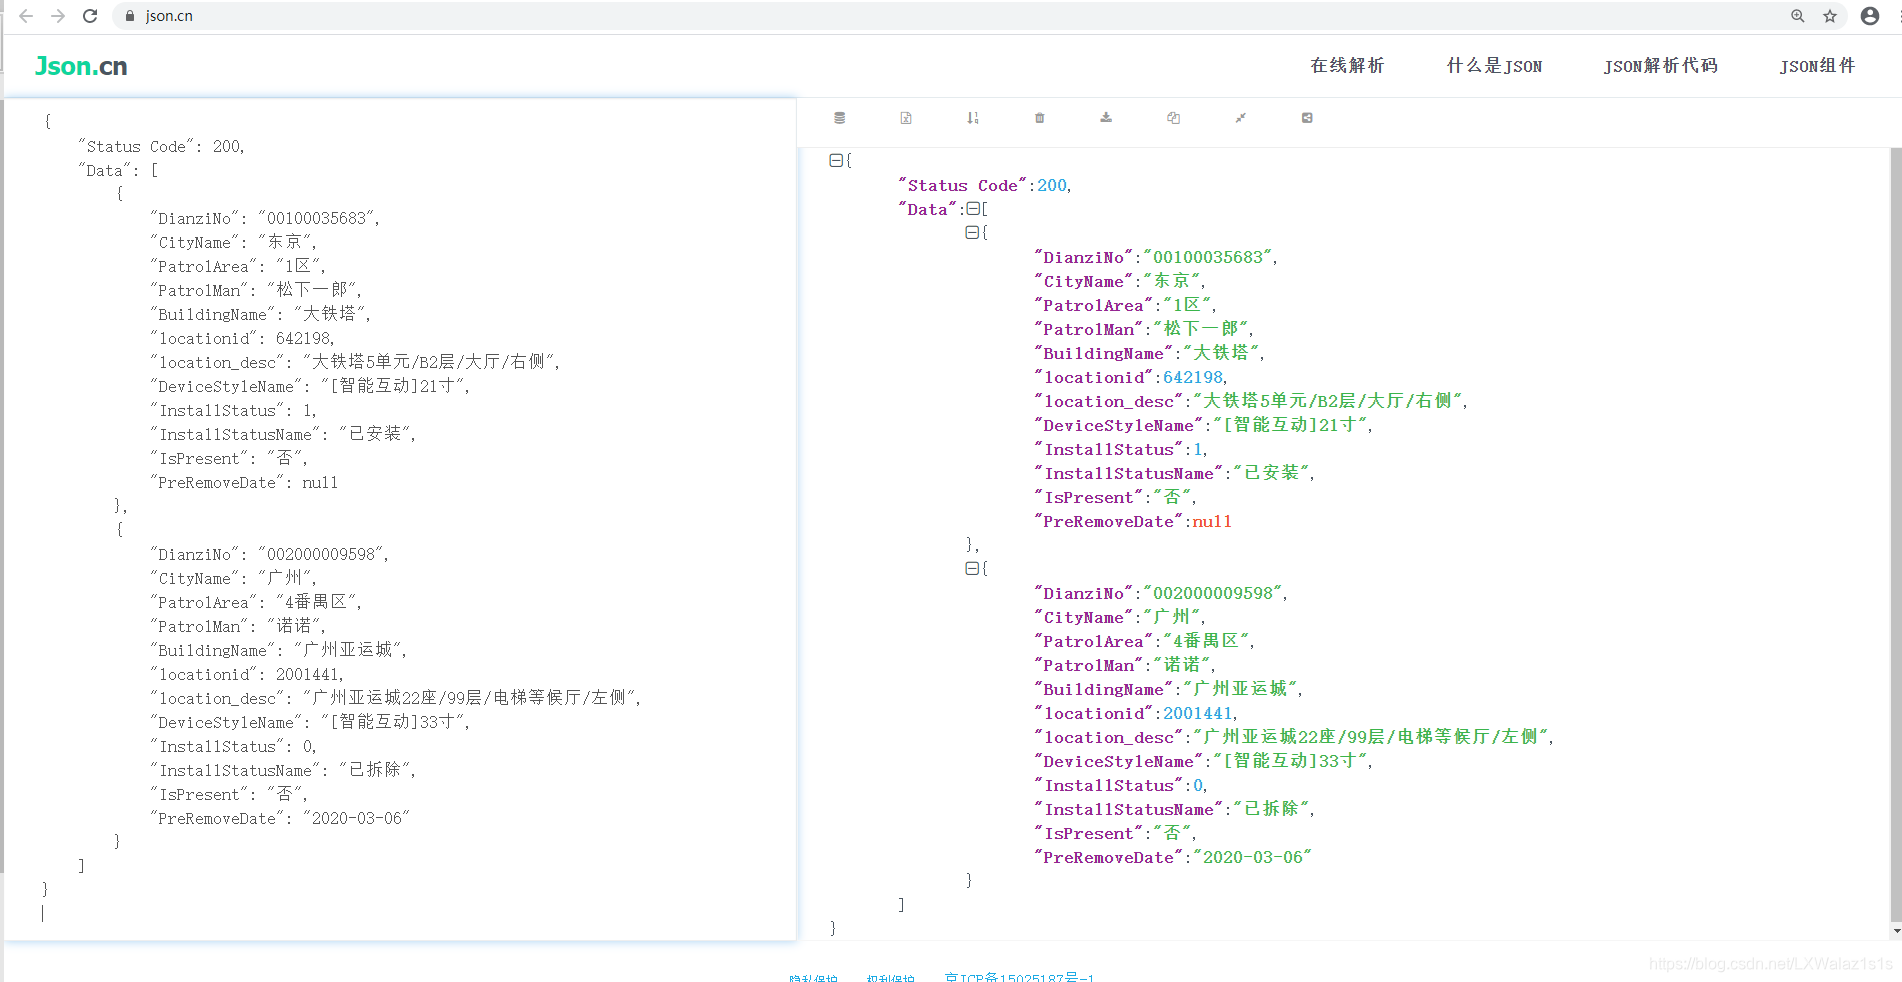Open the 在线解析 menu item
1902x982 pixels.
(1347, 66)
